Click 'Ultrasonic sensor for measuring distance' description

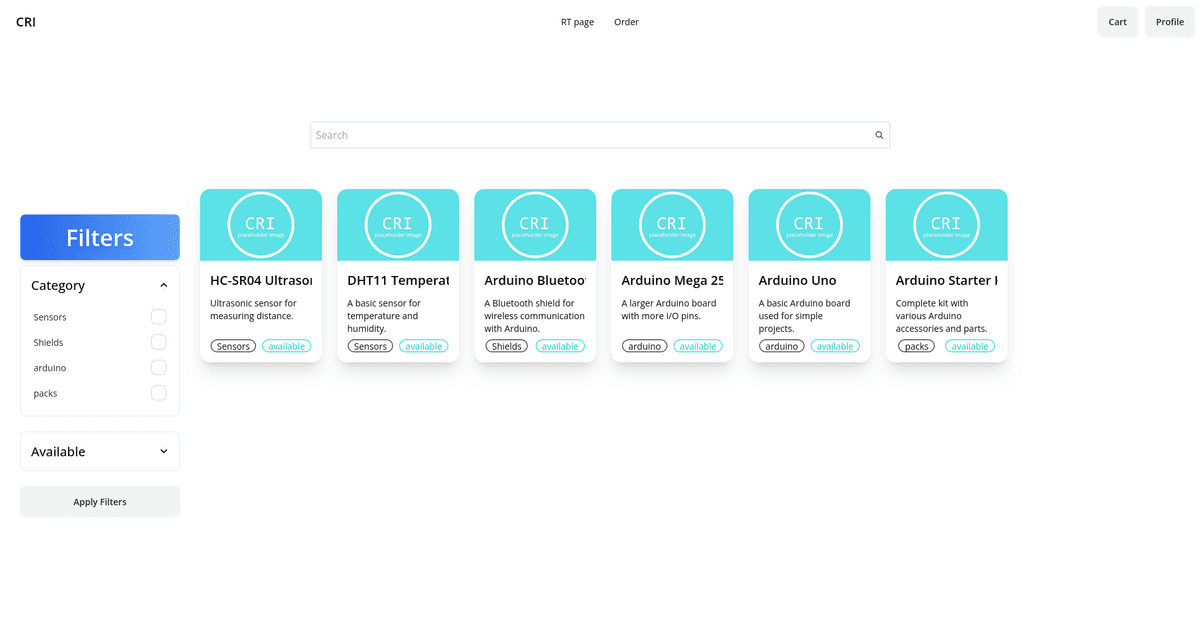coord(254,309)
